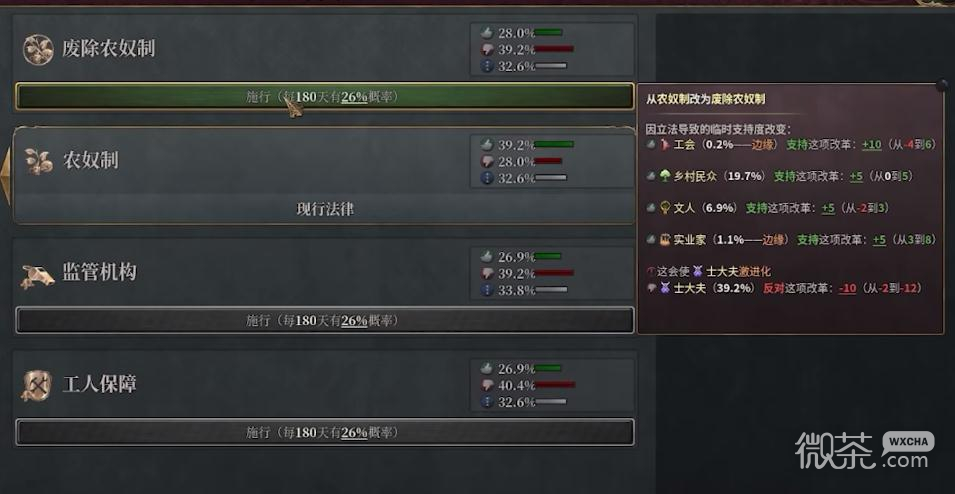The image size is (955, 494).
Task: Click the 废除农奴制 law icon
Action: (x=38, y=49)
